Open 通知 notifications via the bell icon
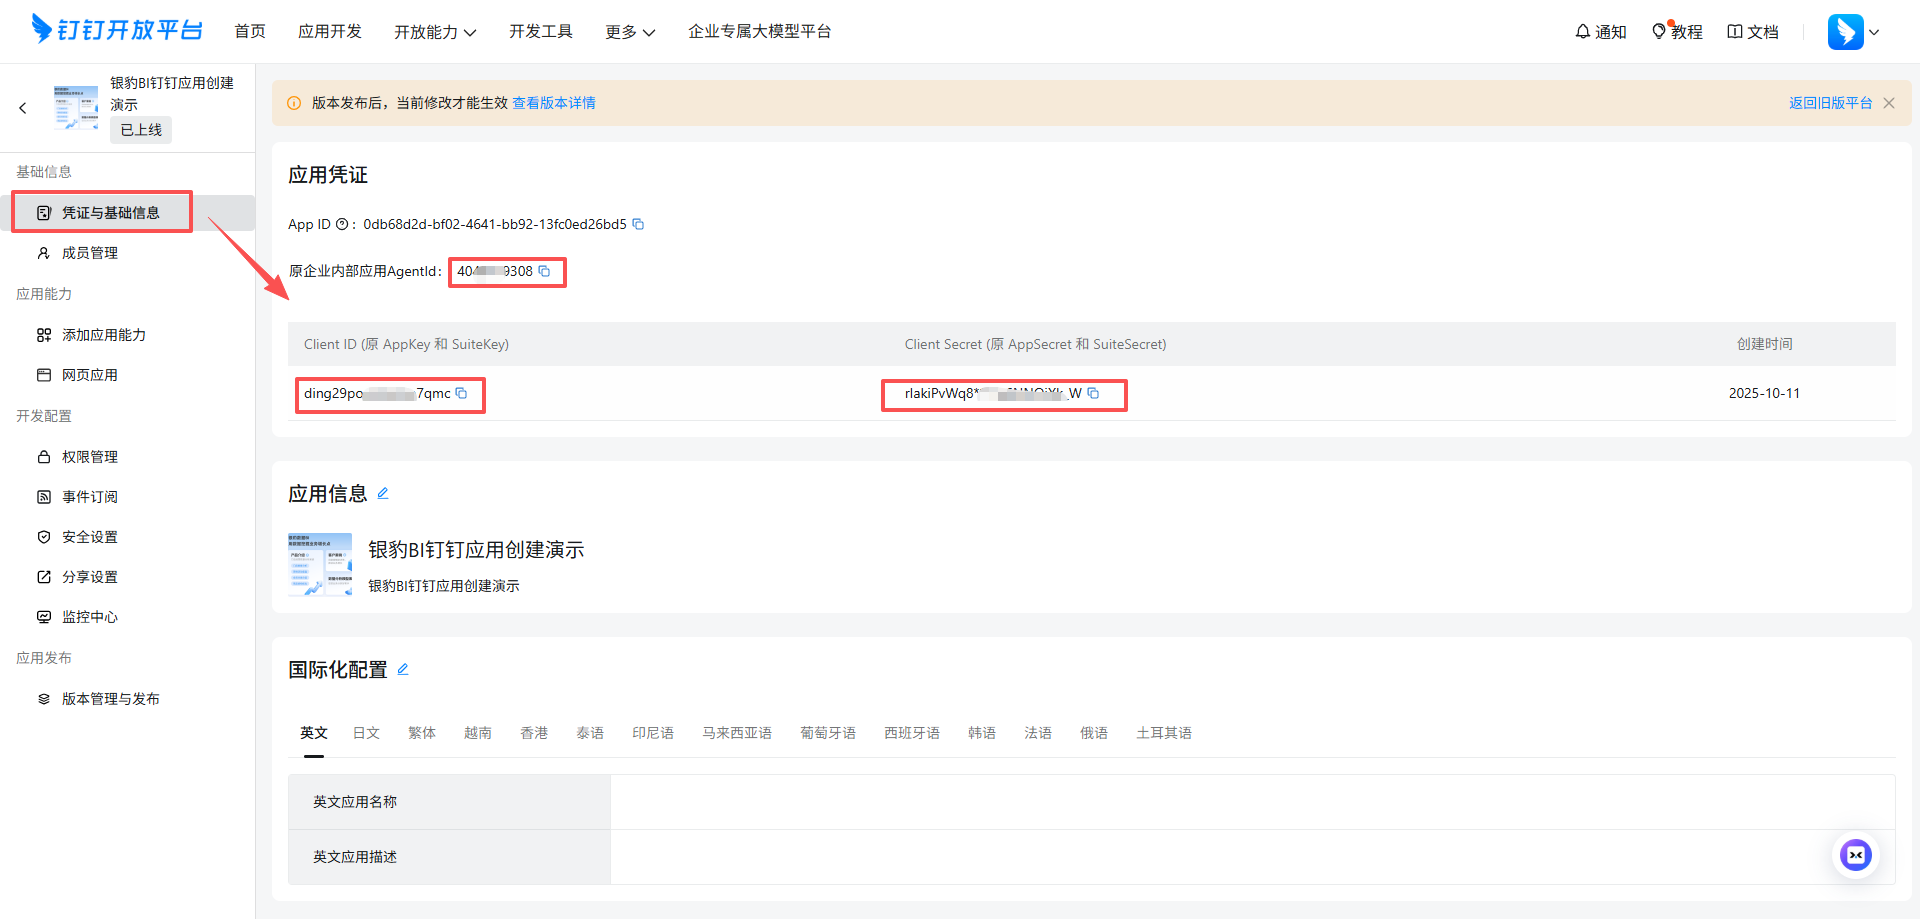 coord(1581,31)
